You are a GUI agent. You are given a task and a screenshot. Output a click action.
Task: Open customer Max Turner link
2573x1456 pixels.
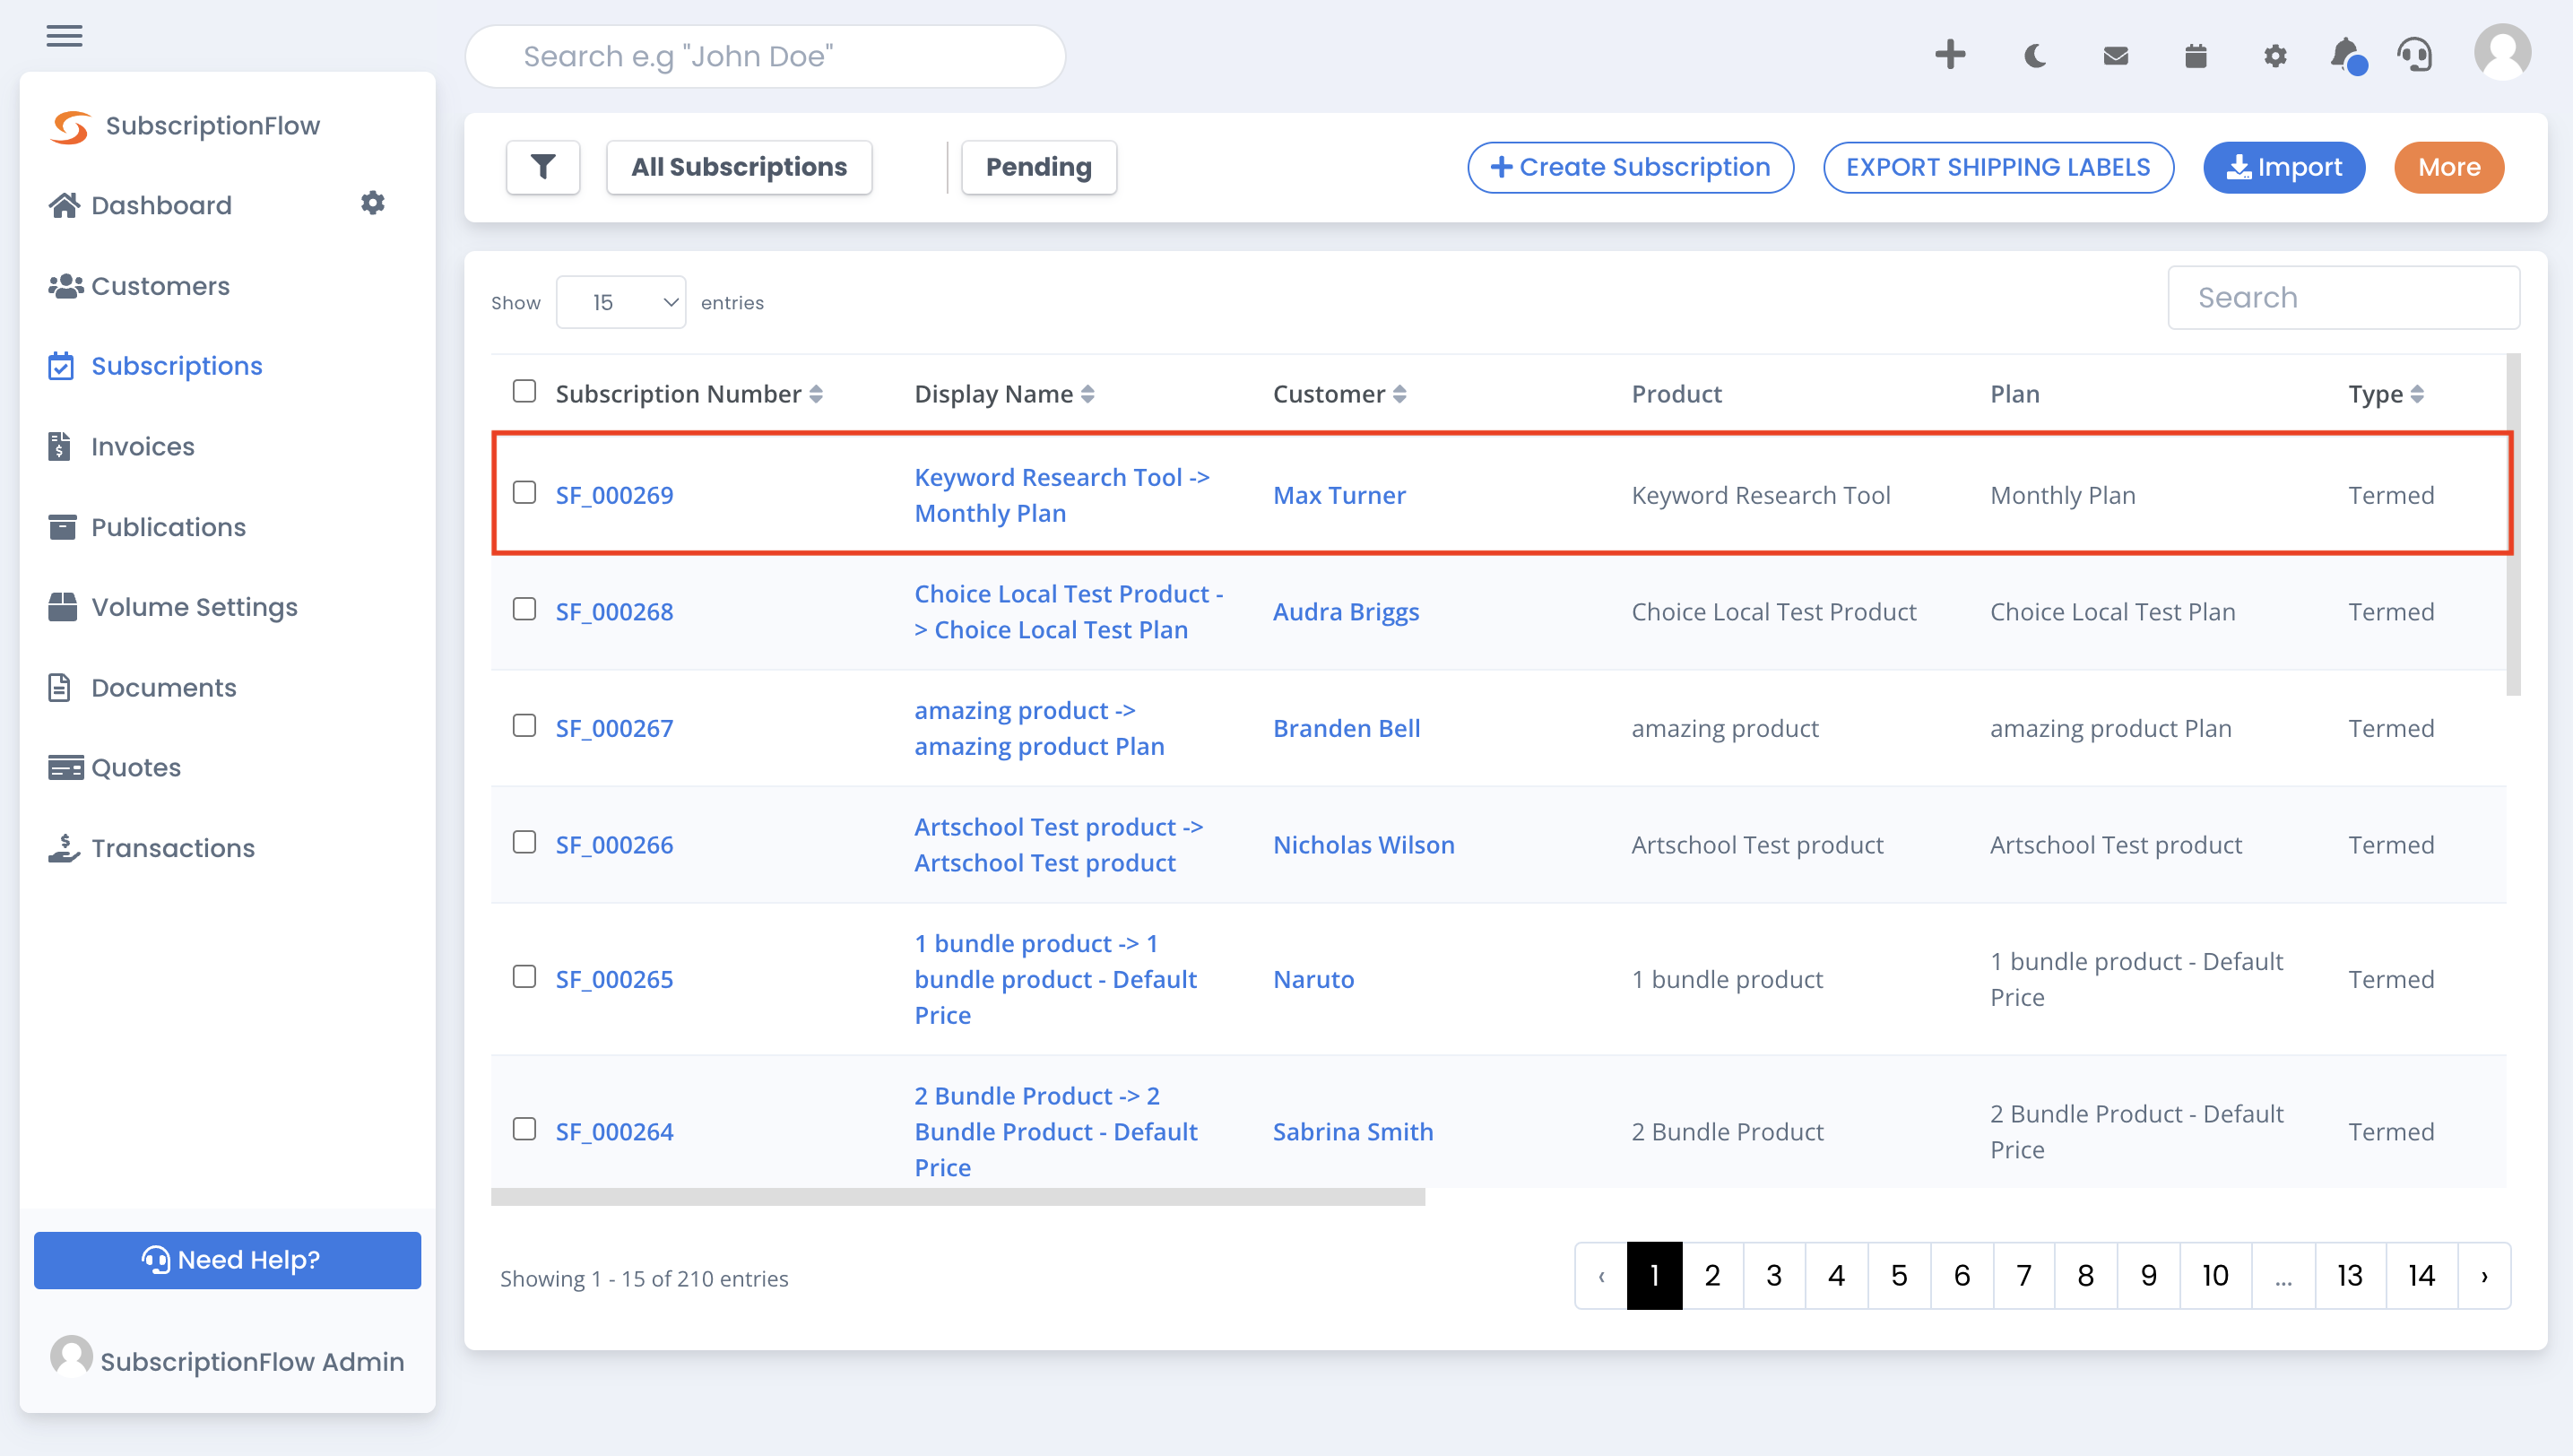pyautogui.click(x=1339, y=495)
